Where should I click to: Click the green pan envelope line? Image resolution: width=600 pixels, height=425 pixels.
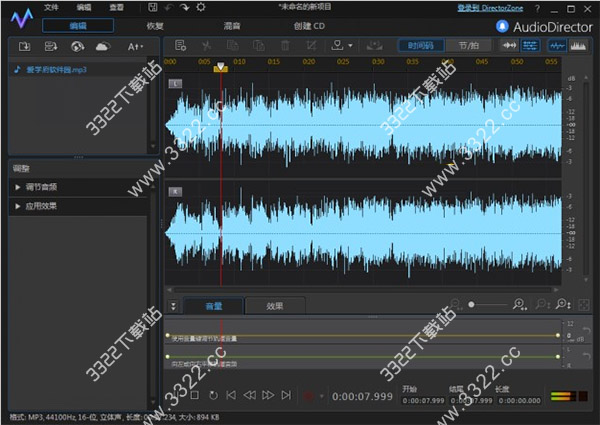click(x=362, y=357)
